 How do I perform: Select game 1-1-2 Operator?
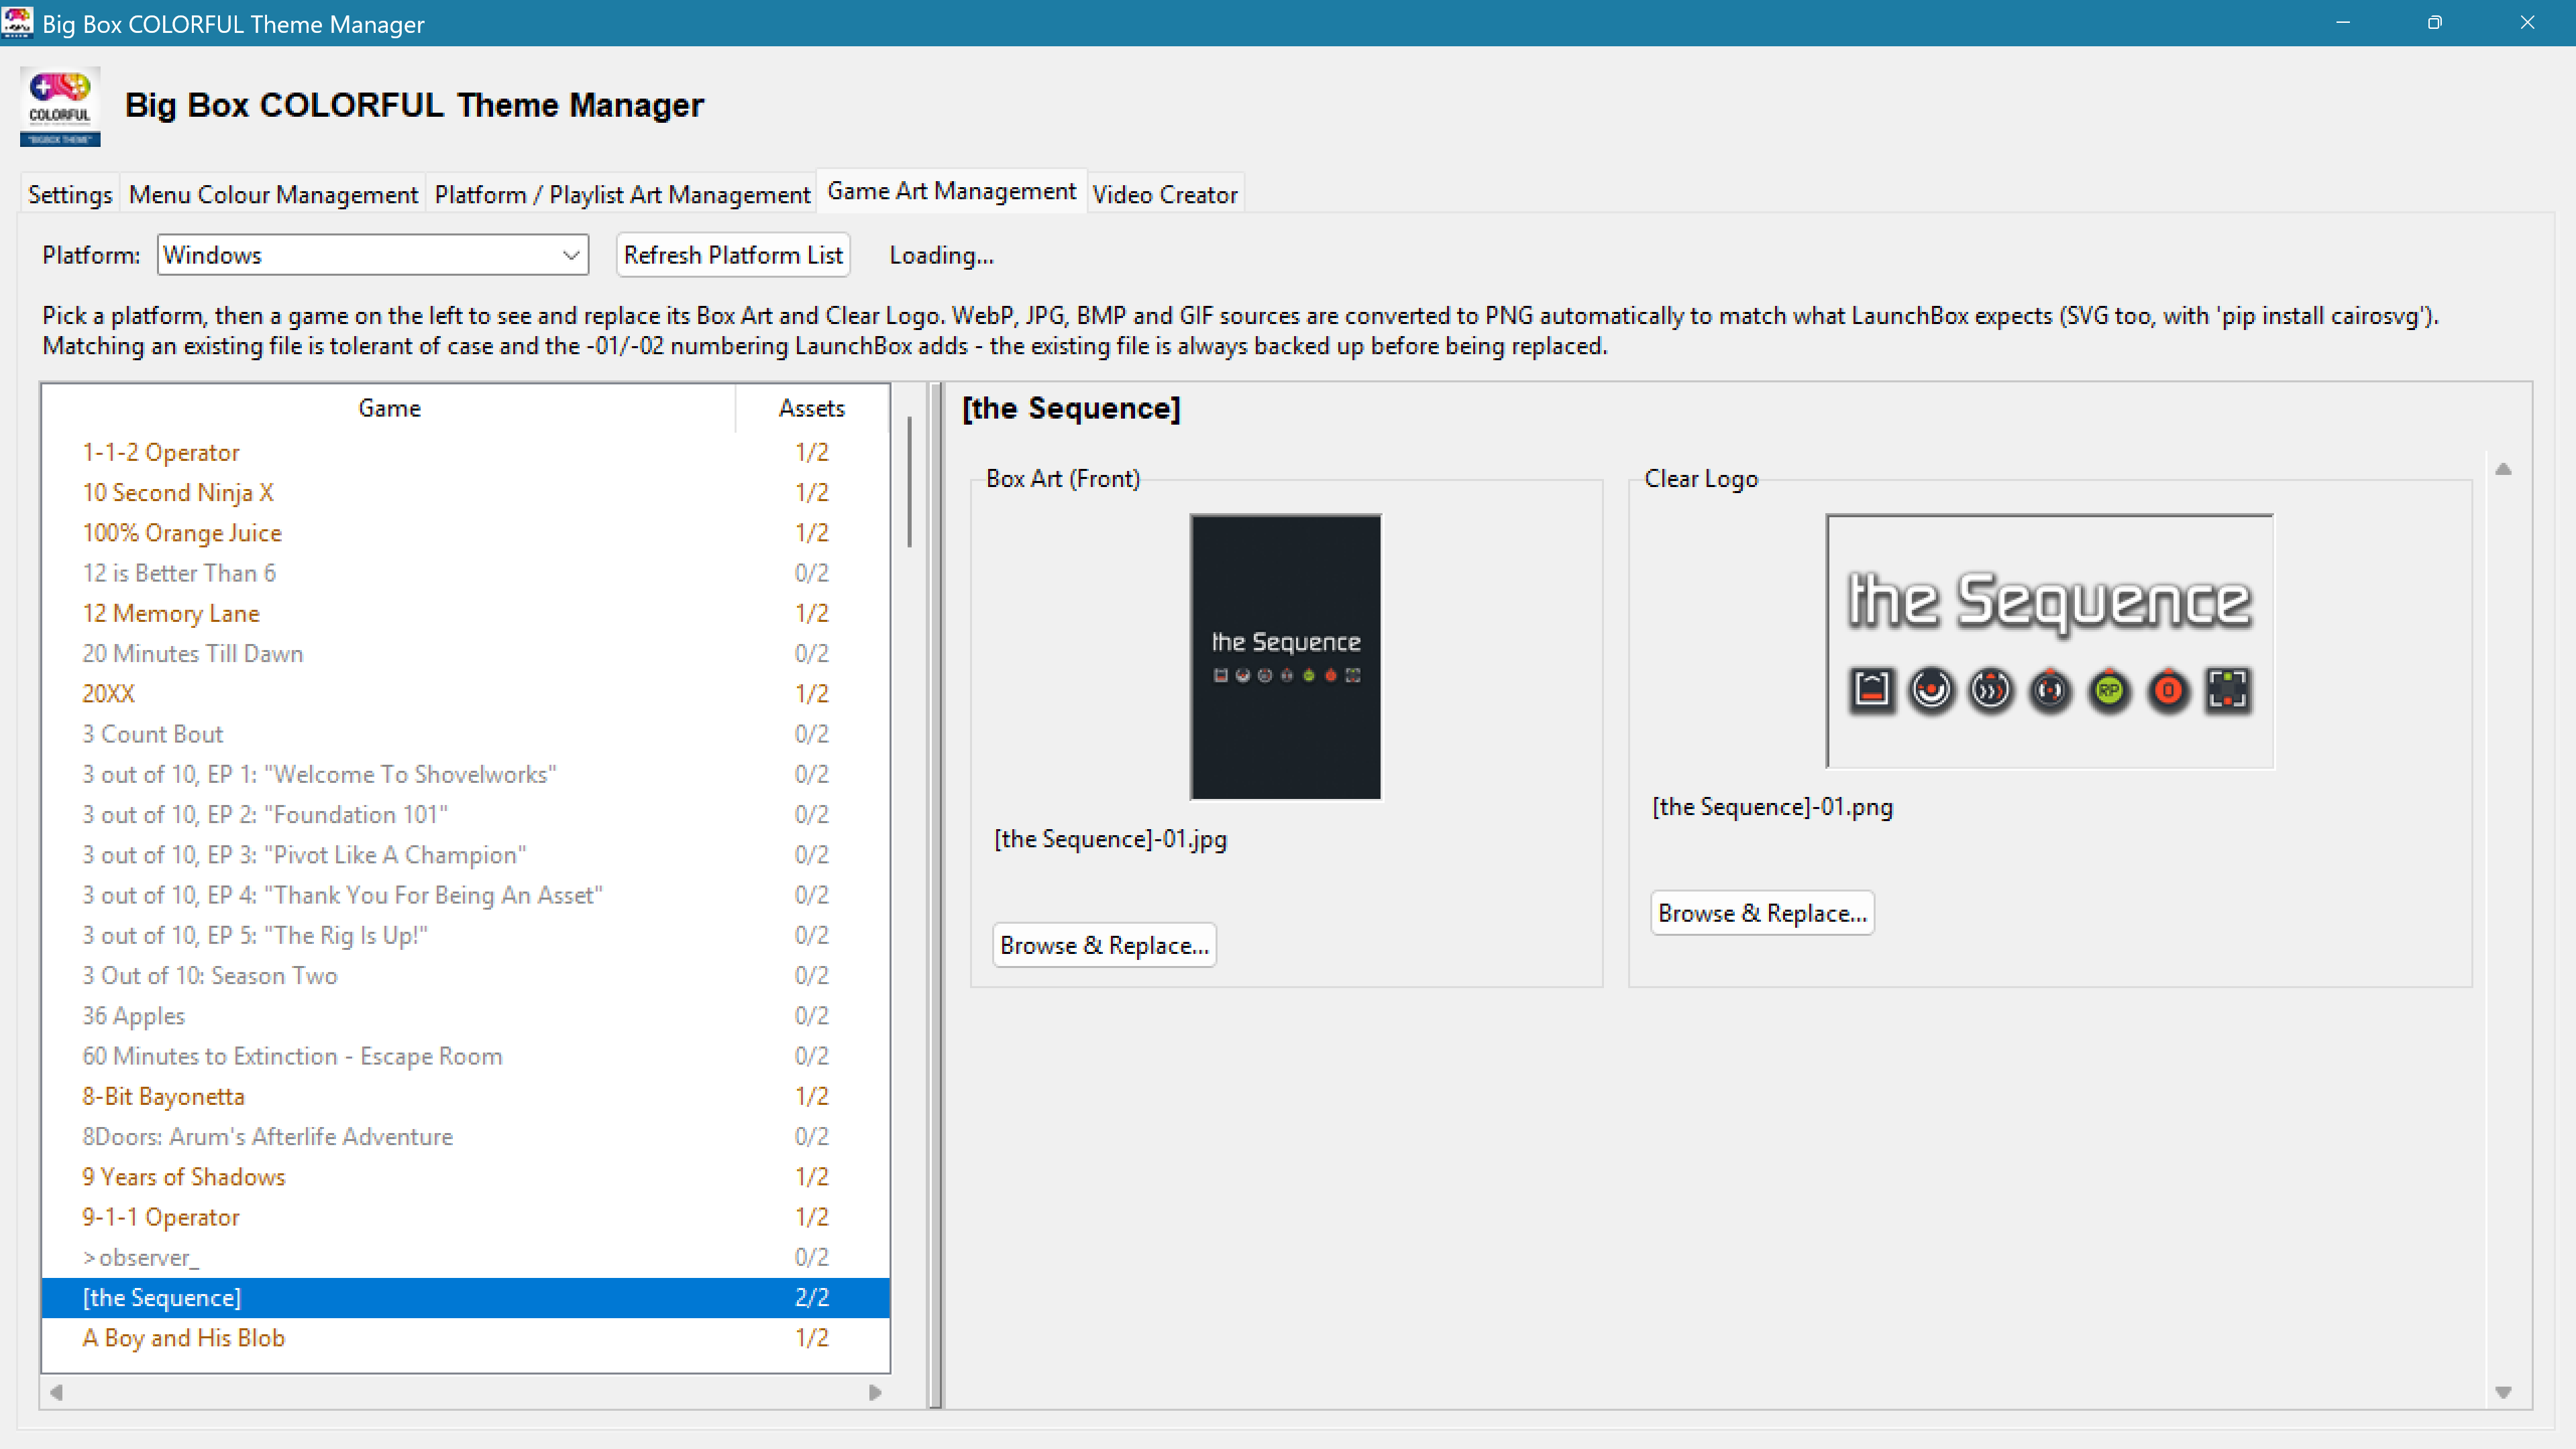[x=466, y=452]
